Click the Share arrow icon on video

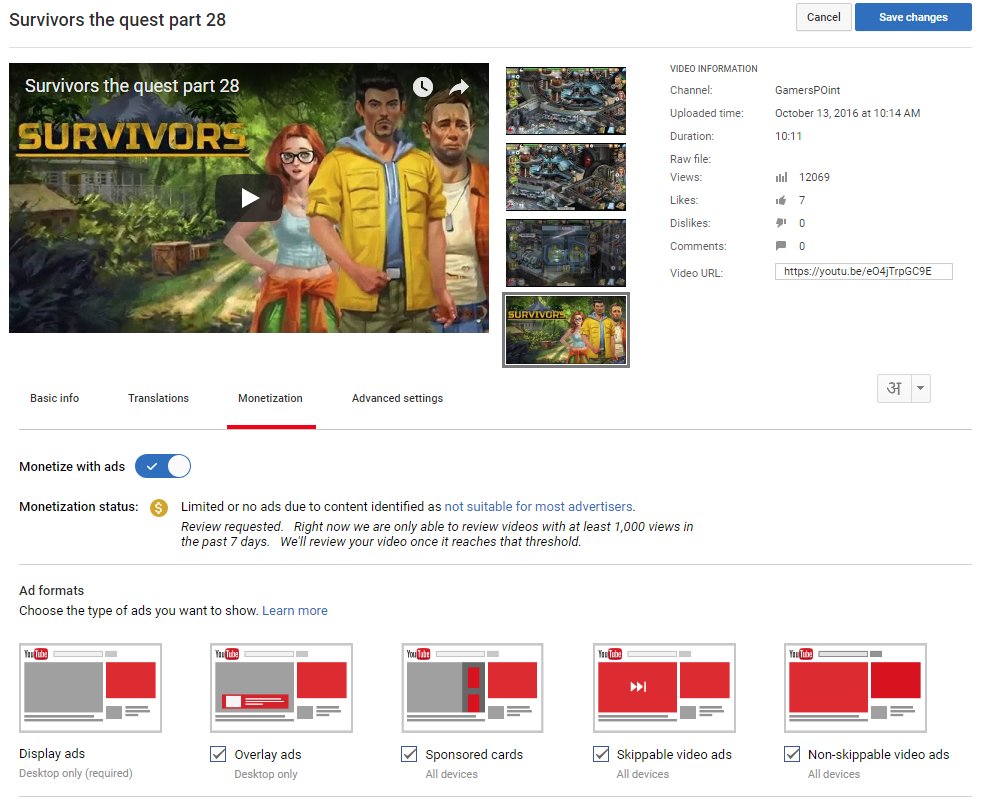pos(459,86)
